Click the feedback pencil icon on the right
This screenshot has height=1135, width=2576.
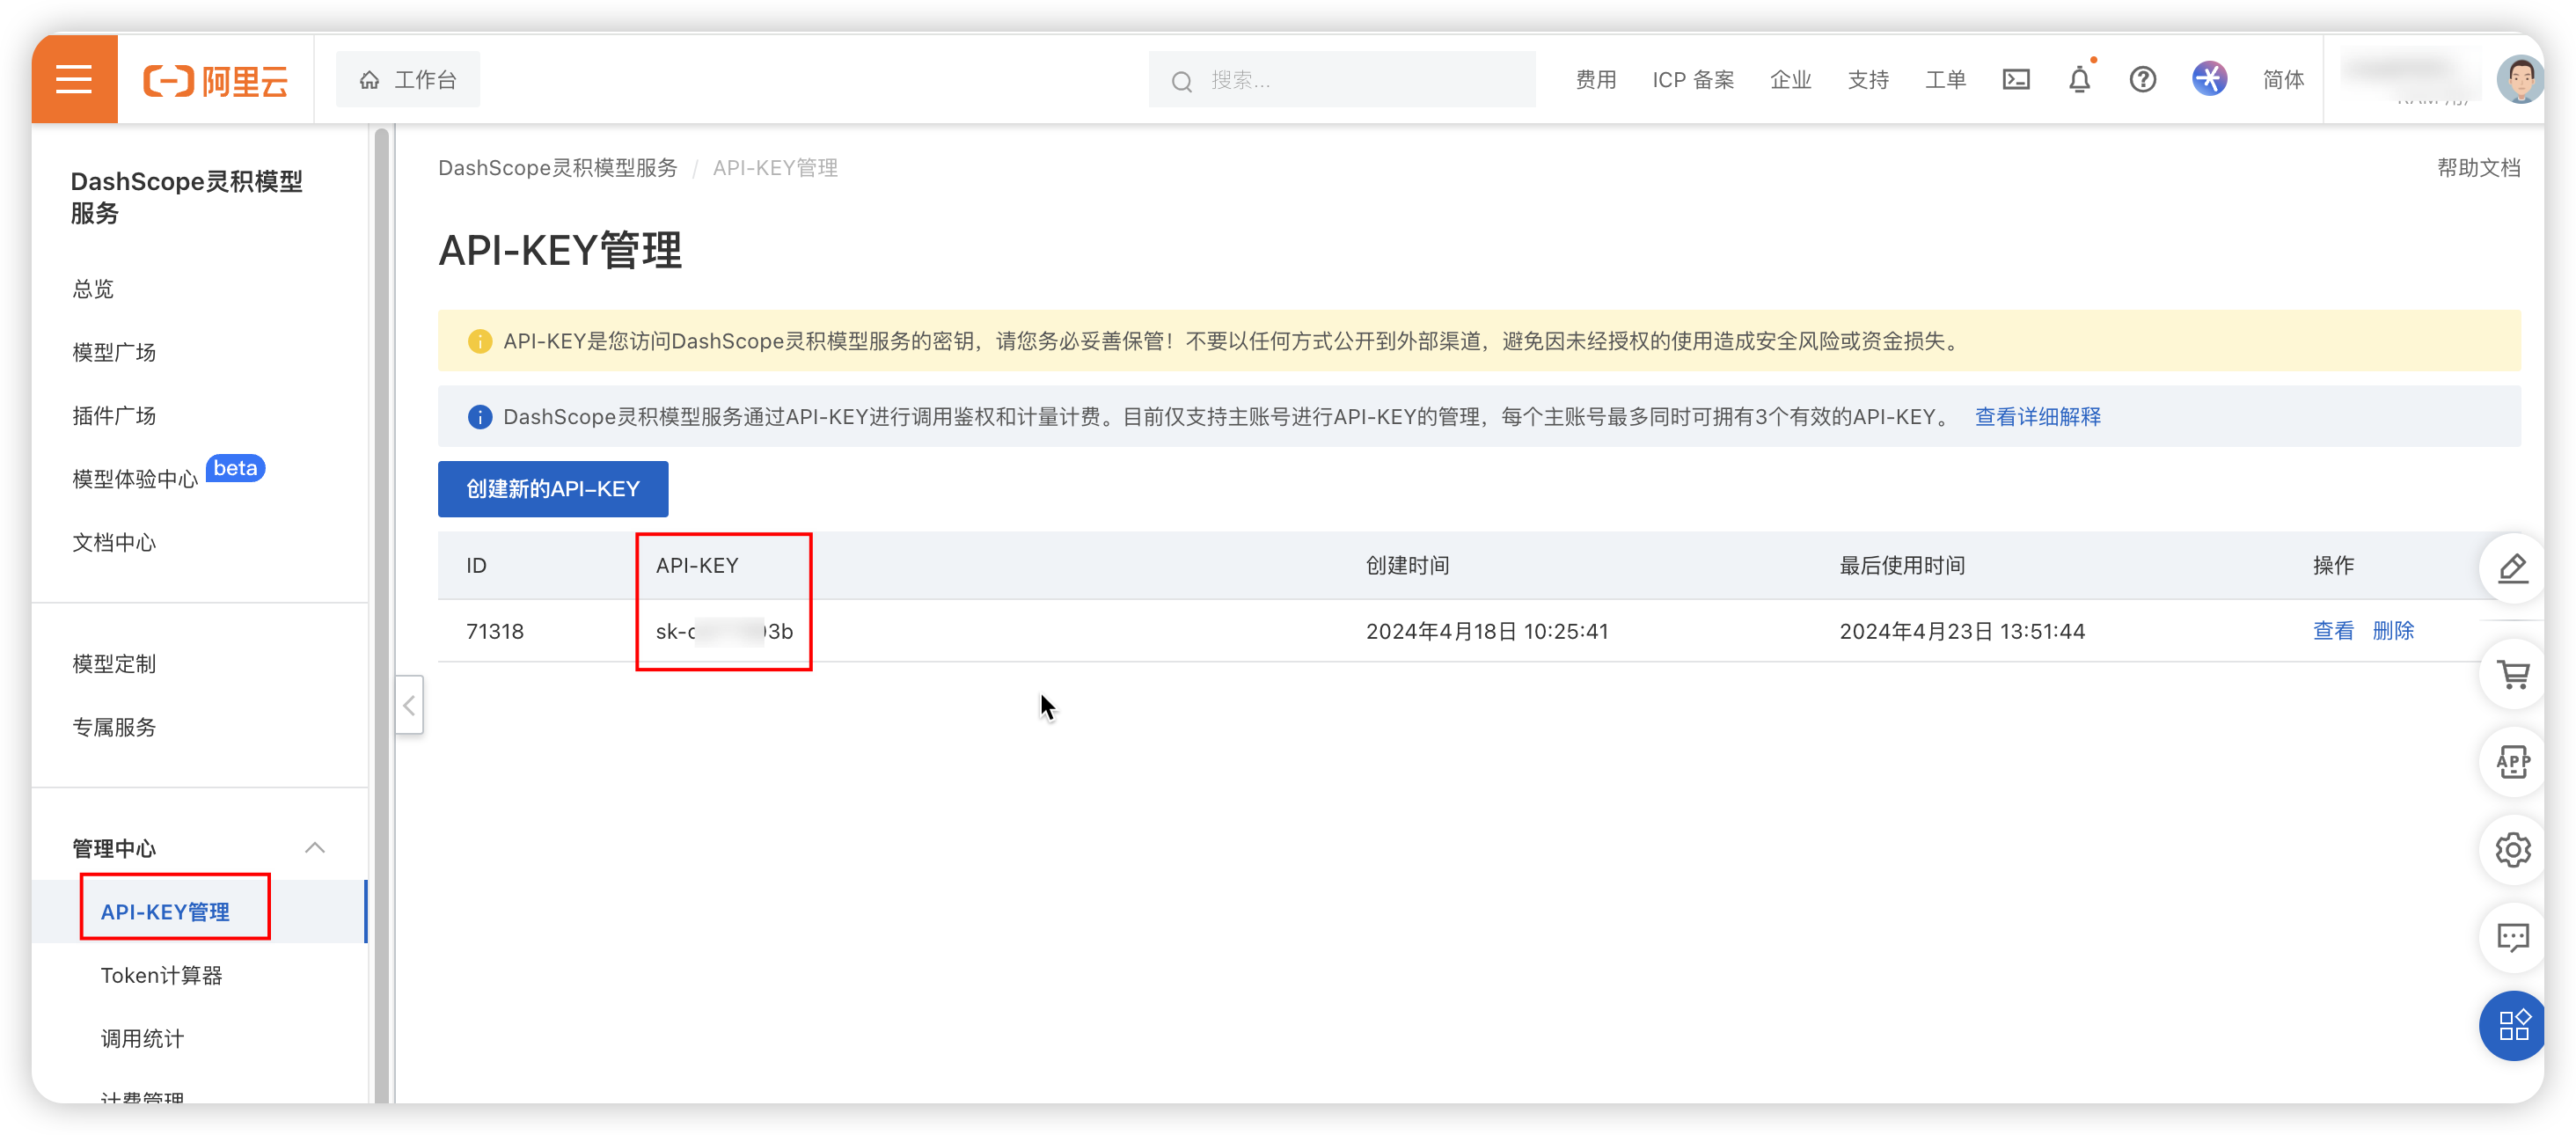tap(2513, 568)
